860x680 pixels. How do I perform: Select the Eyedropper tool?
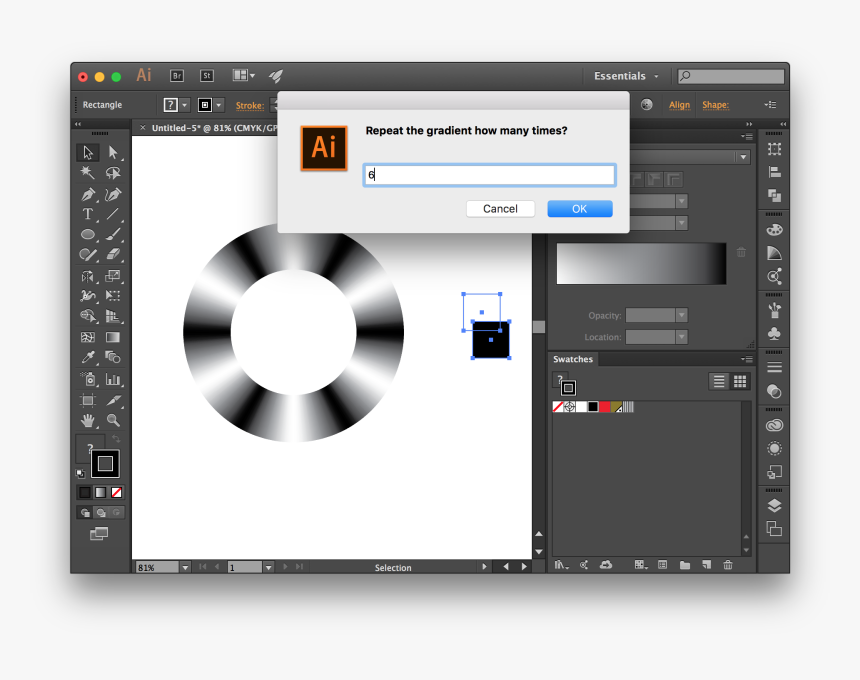coord(88,358)
